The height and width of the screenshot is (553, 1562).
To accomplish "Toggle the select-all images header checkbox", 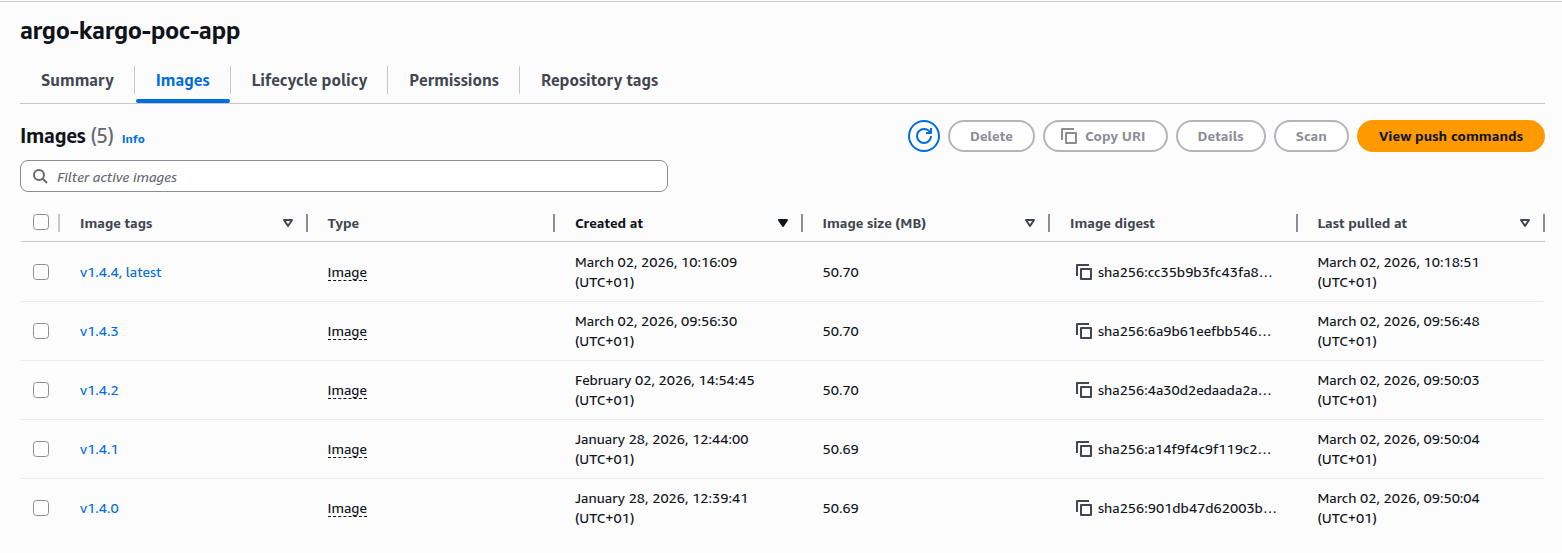I will 41,223.
